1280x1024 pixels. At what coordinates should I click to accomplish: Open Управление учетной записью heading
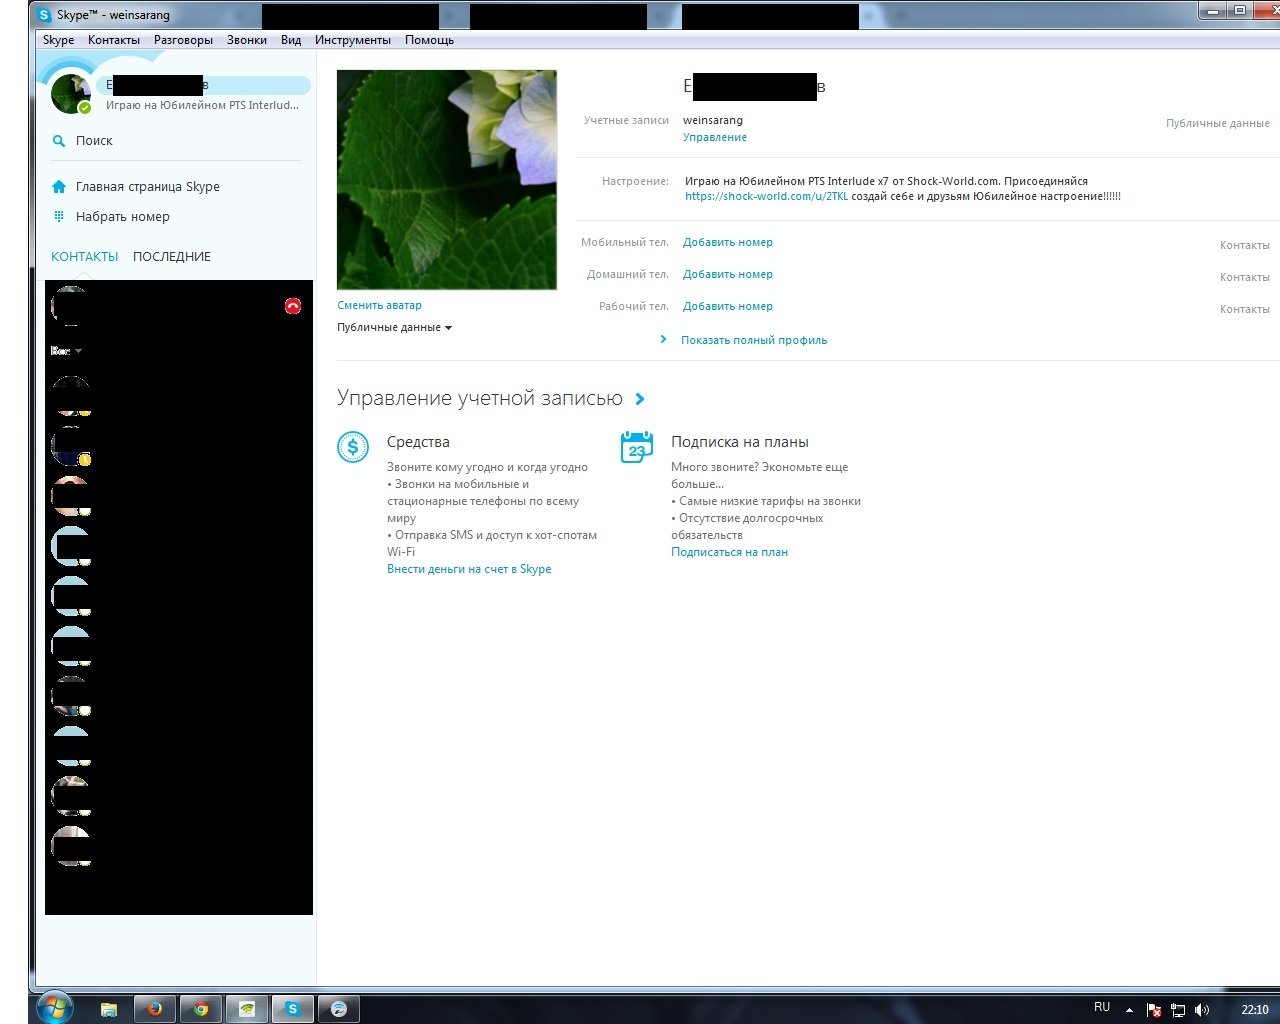click(x=480, y=398)
